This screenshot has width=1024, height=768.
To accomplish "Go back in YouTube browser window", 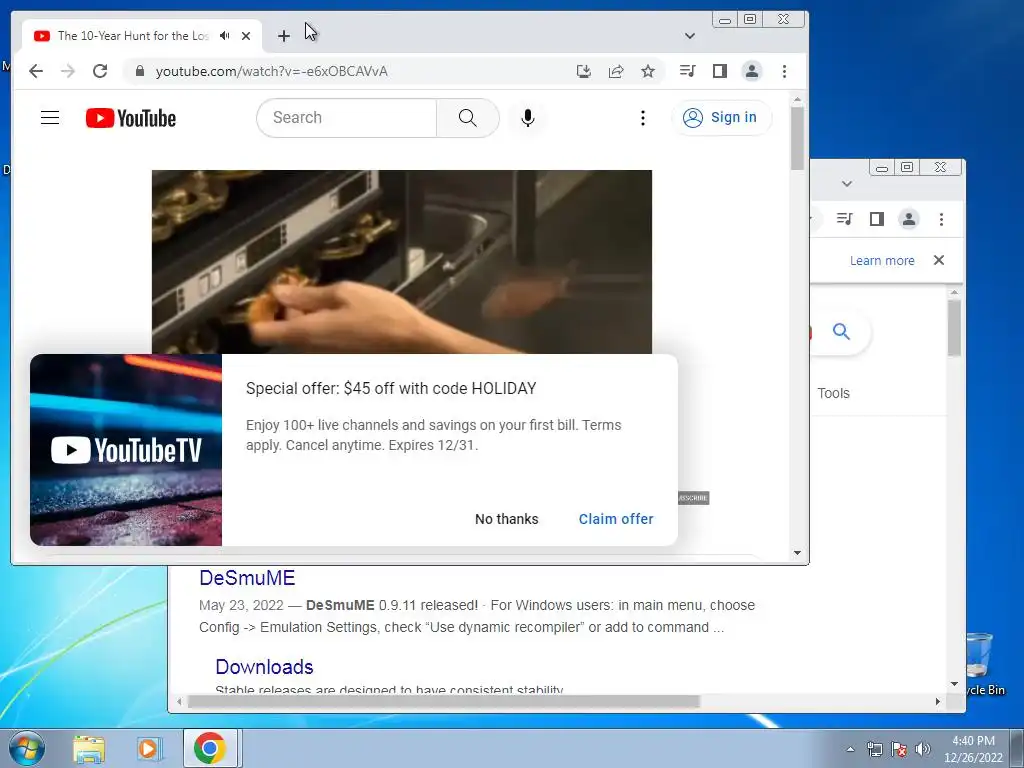I will pos(36,71).
